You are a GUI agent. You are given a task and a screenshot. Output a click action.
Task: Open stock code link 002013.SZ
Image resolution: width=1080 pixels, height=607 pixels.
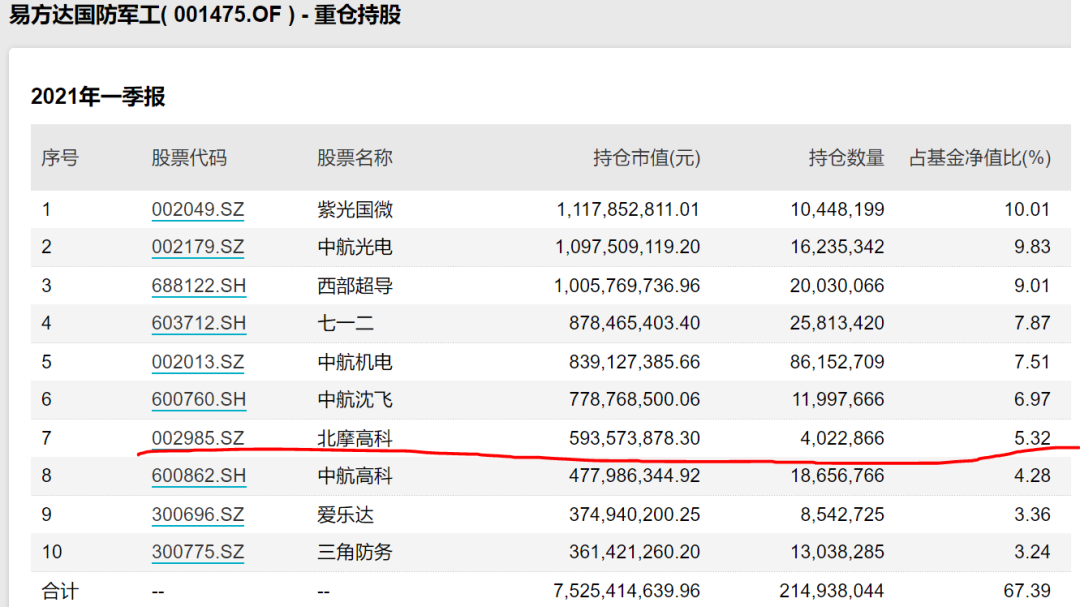coord(198,362)
